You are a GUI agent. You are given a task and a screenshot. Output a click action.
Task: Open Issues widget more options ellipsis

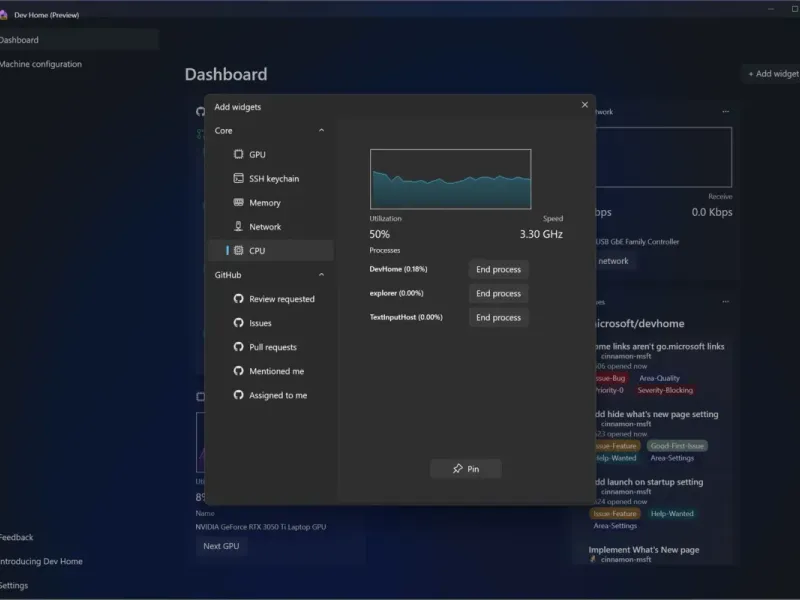(x=726, y=302)
